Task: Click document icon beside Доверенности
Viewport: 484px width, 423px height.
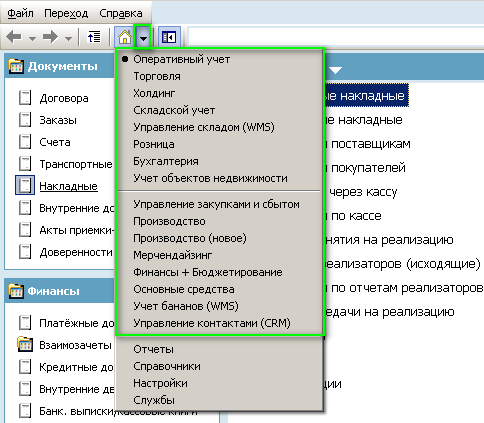Action: pos(25,252)
